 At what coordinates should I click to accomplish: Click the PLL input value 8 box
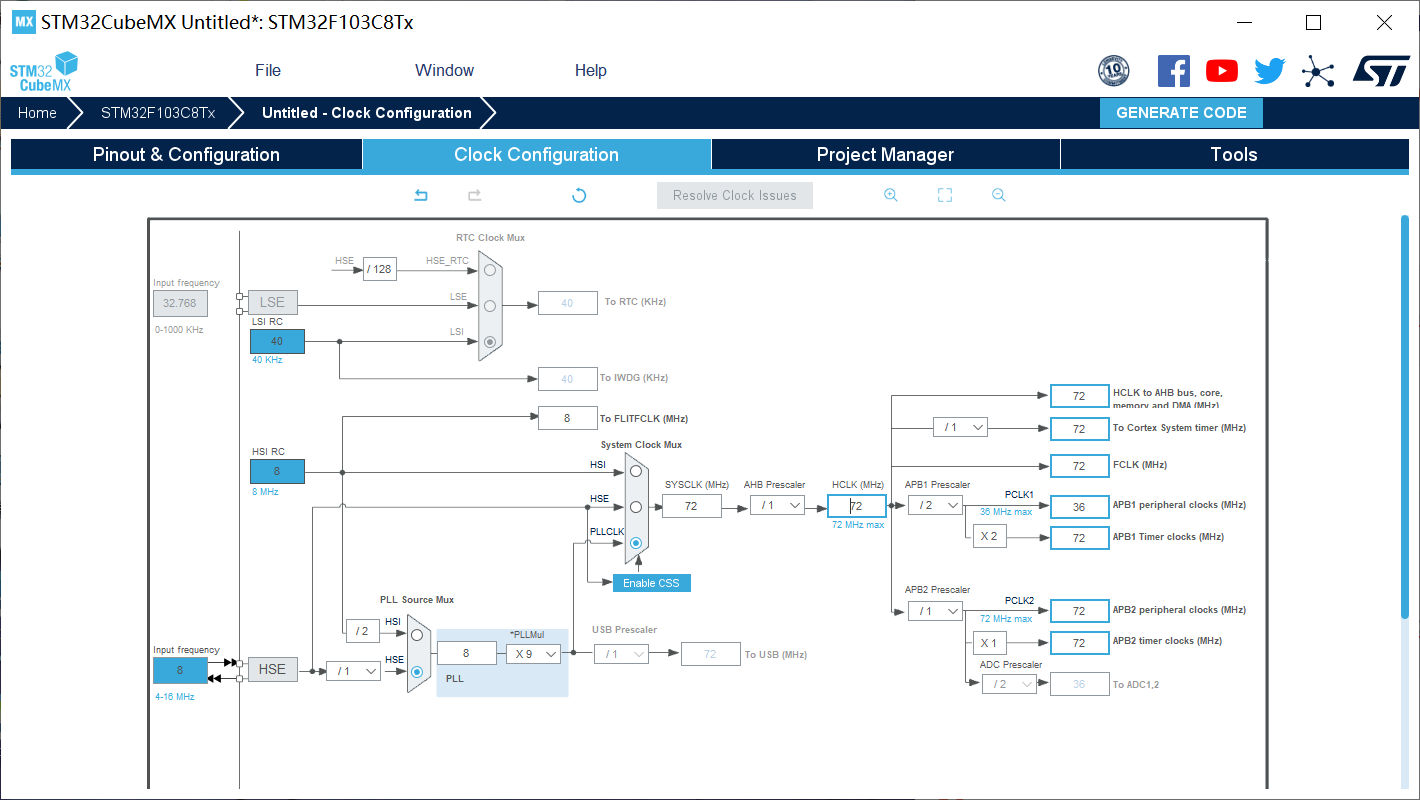click(x=466, y=653)
